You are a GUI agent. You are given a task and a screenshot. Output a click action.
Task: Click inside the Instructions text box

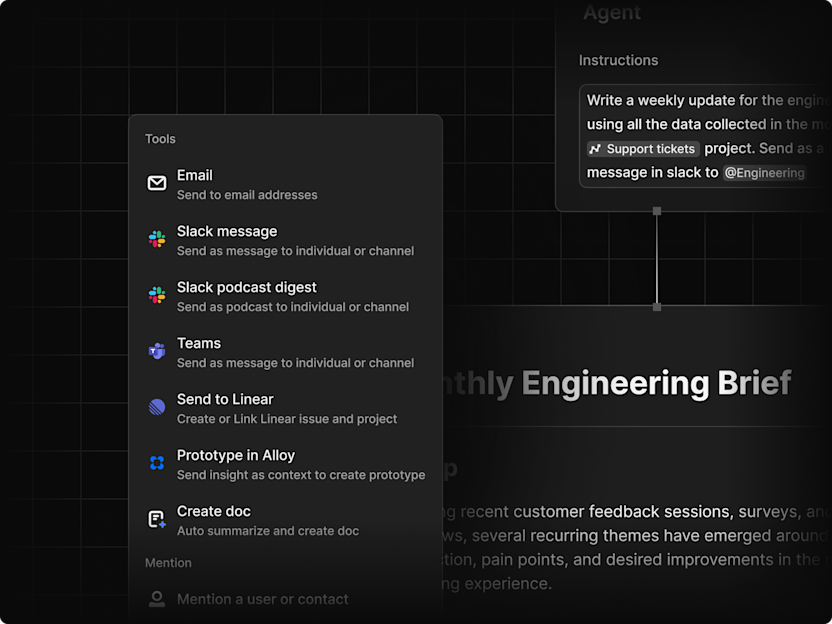(706, 136)
